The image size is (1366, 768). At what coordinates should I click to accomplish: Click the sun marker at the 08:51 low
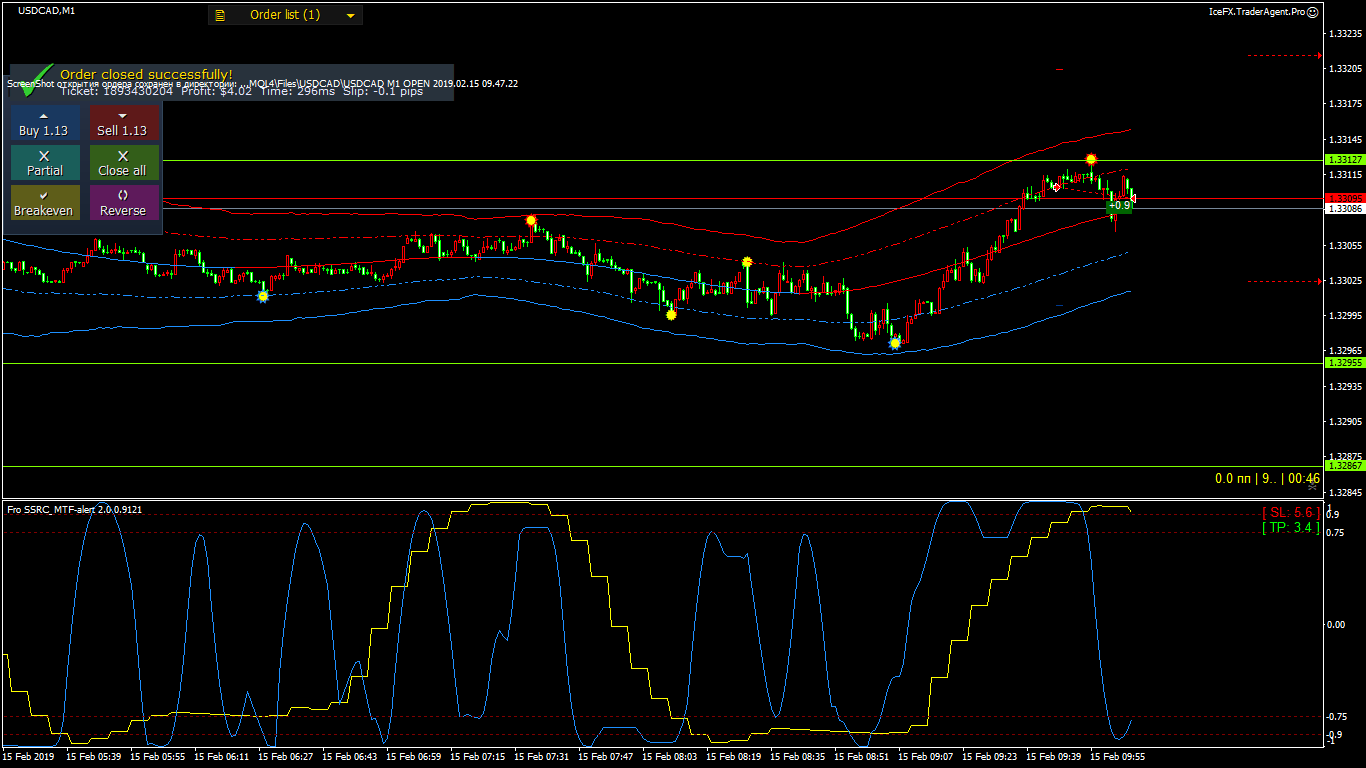coord(895,342)
